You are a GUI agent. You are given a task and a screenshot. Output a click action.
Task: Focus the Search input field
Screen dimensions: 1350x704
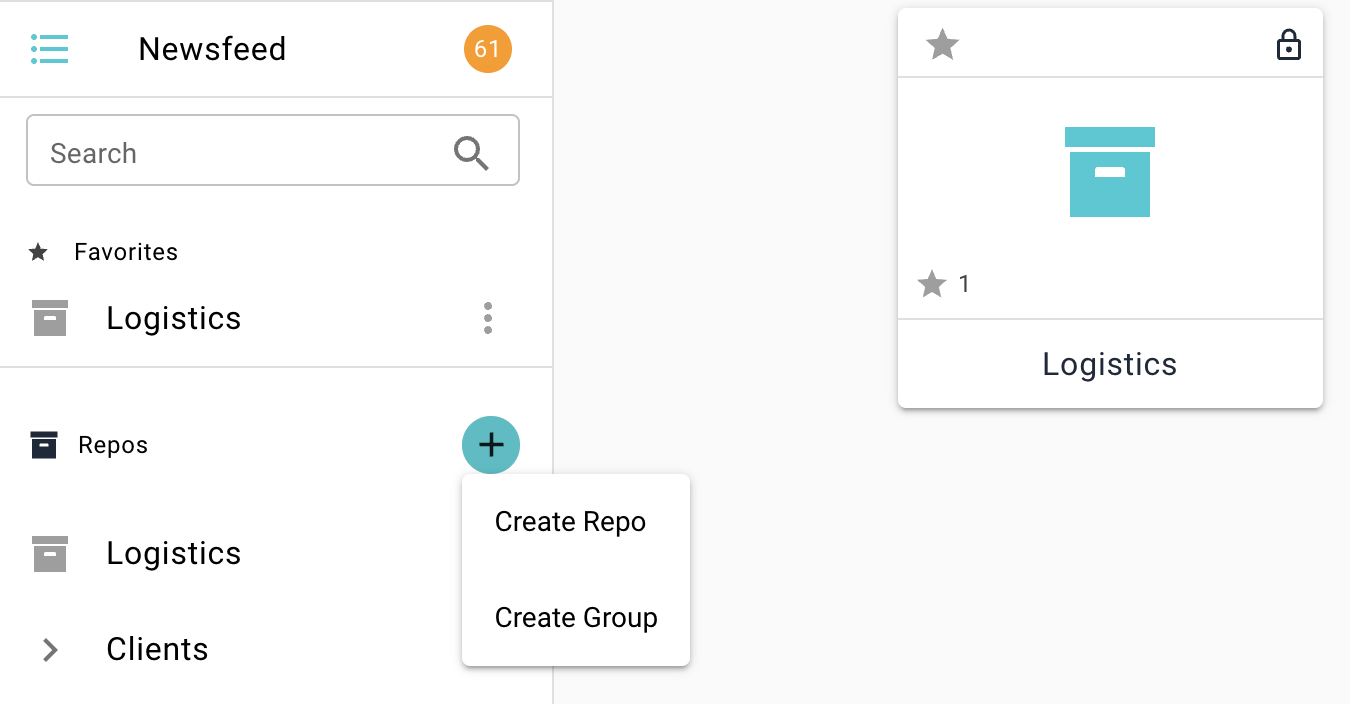coord(240,153)
